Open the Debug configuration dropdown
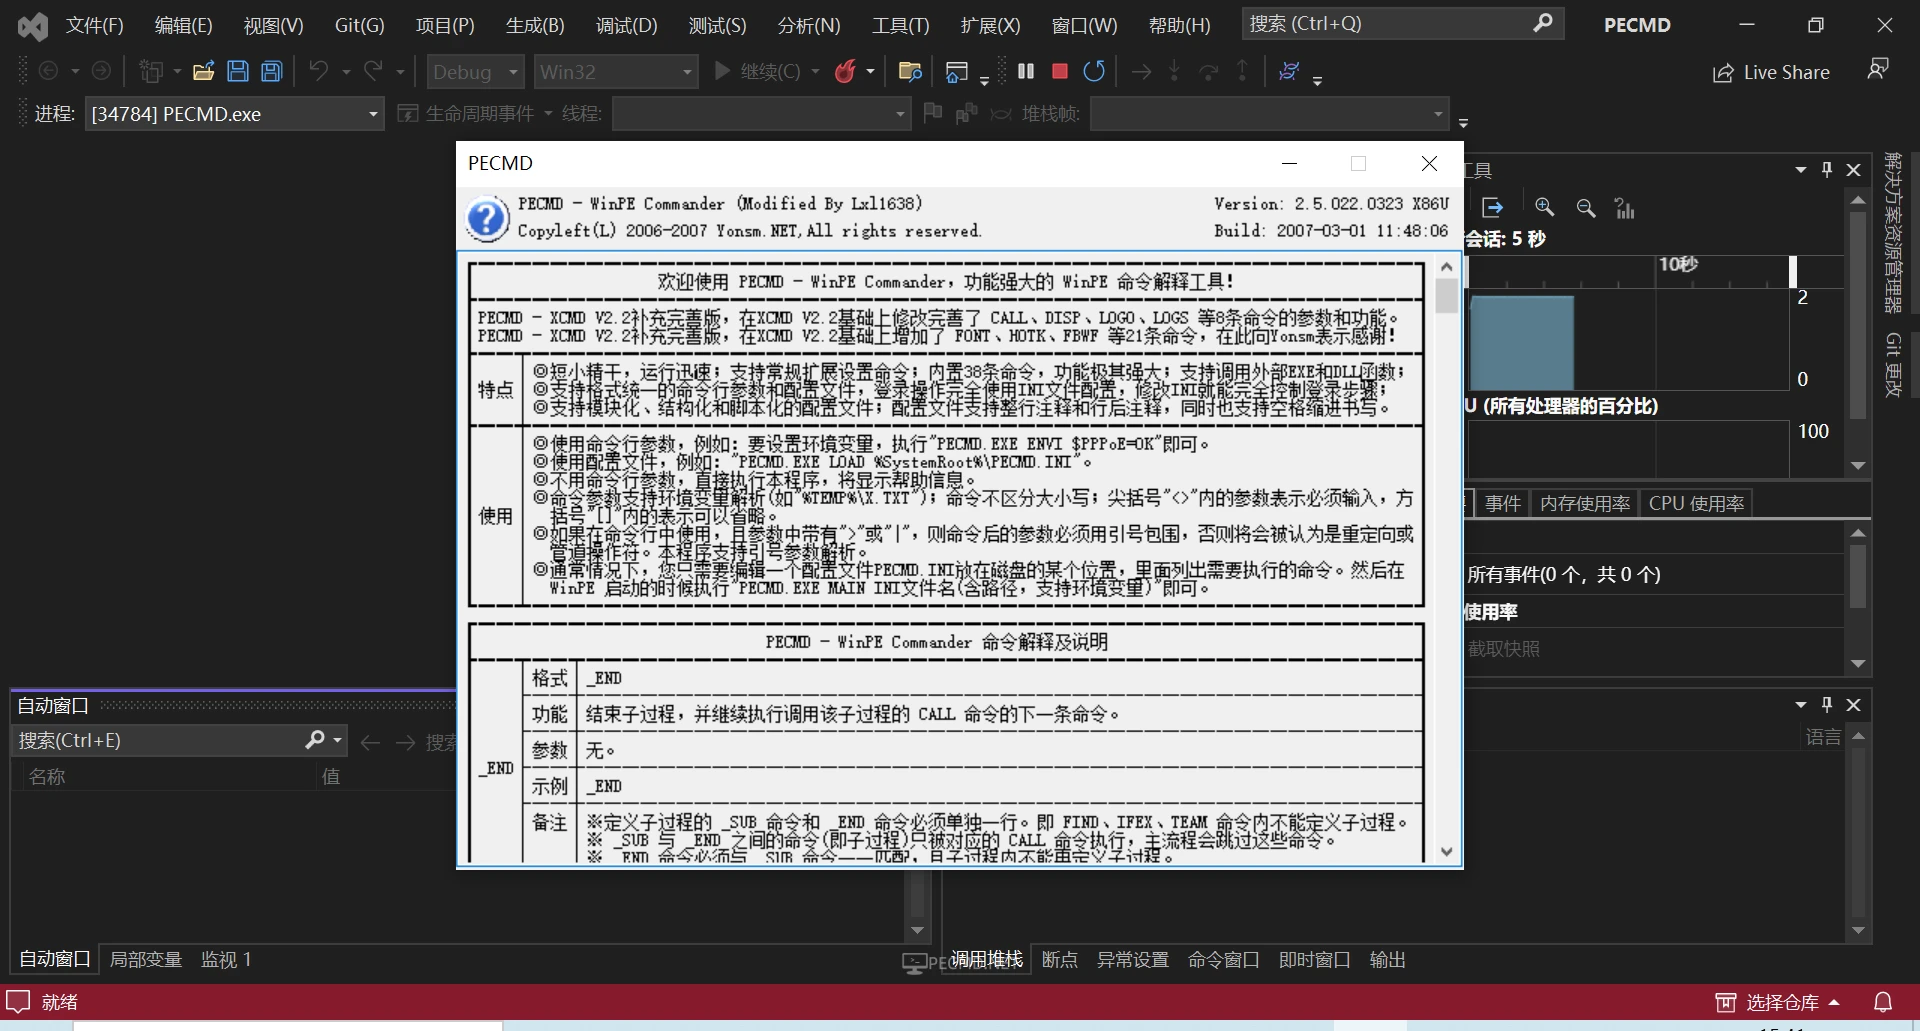 coord(475,72)
